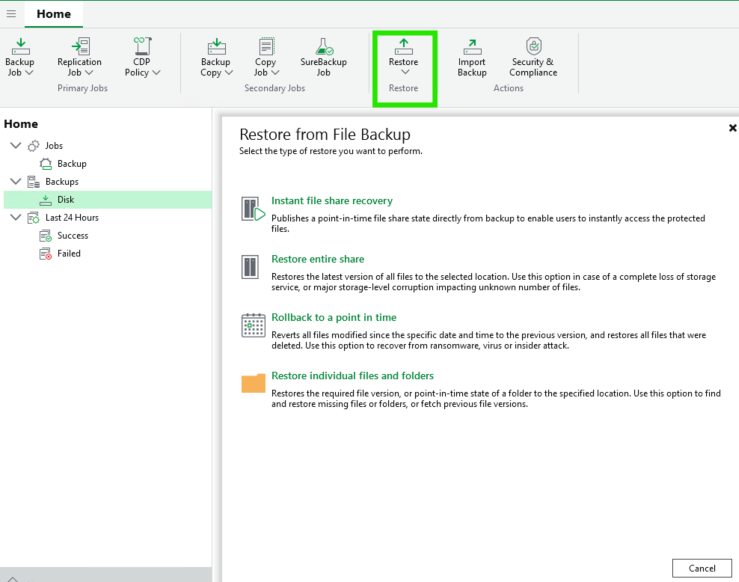Screen dimensions: 739x582
Task: Click the Import Backup icon
Action: pyautogui.click(x=472, y=47)
